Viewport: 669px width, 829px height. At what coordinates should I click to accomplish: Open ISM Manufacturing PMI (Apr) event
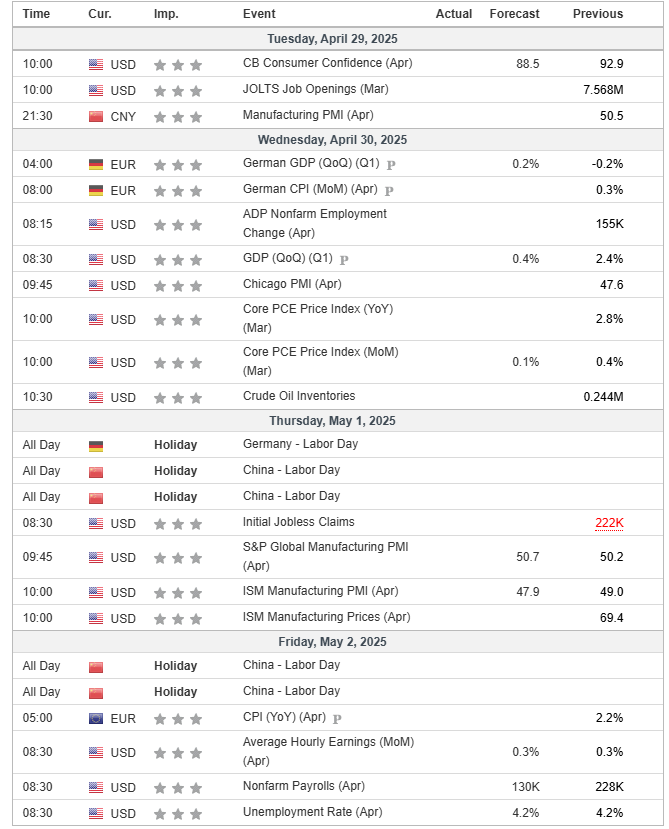click(320, 591)
